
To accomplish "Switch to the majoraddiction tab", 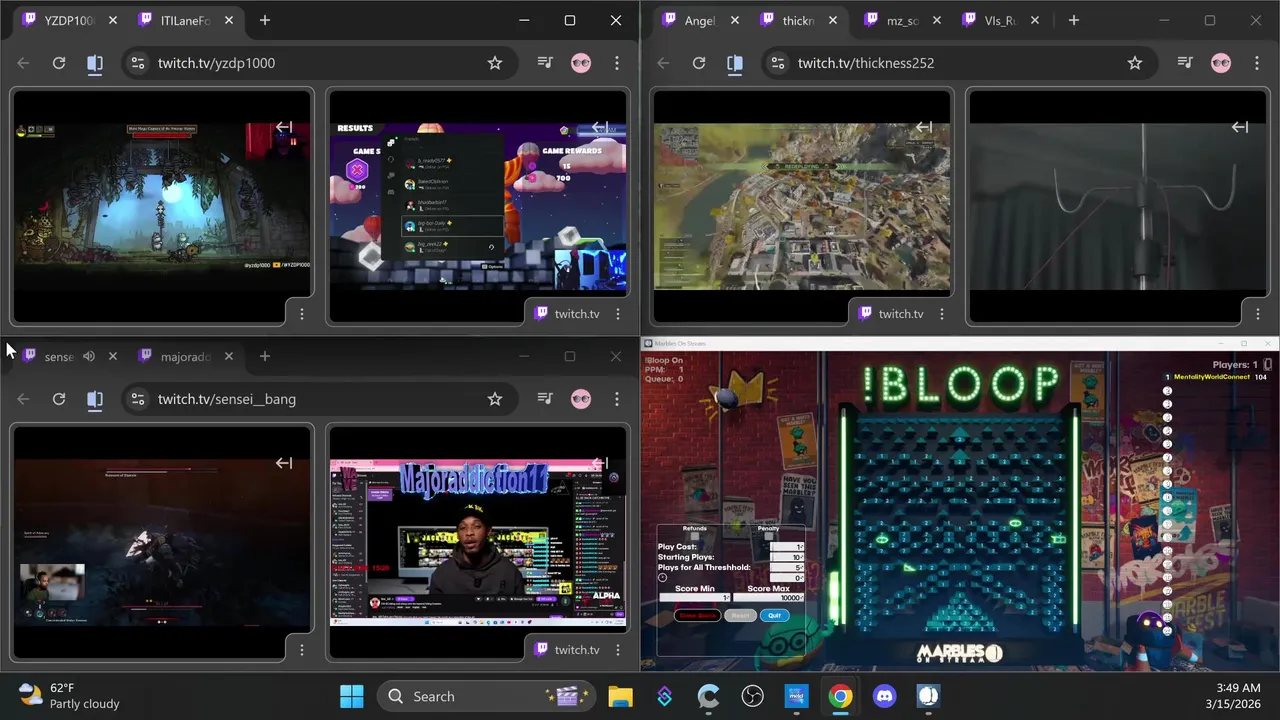I will tap(186, 356).
